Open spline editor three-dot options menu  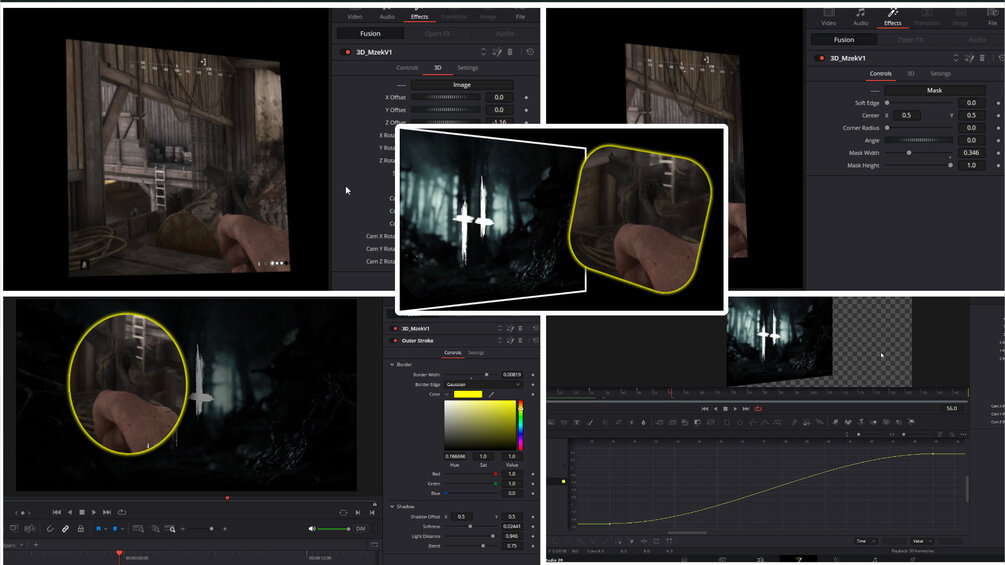[x=963, y=434]
